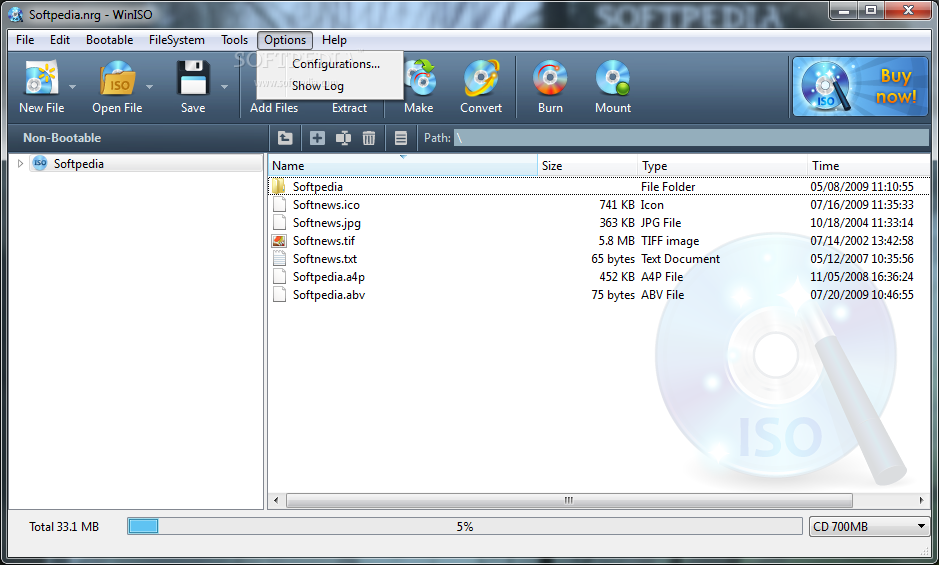939x565 pixels.
Task: Click the Path input field
Action: tap(691, 138)
